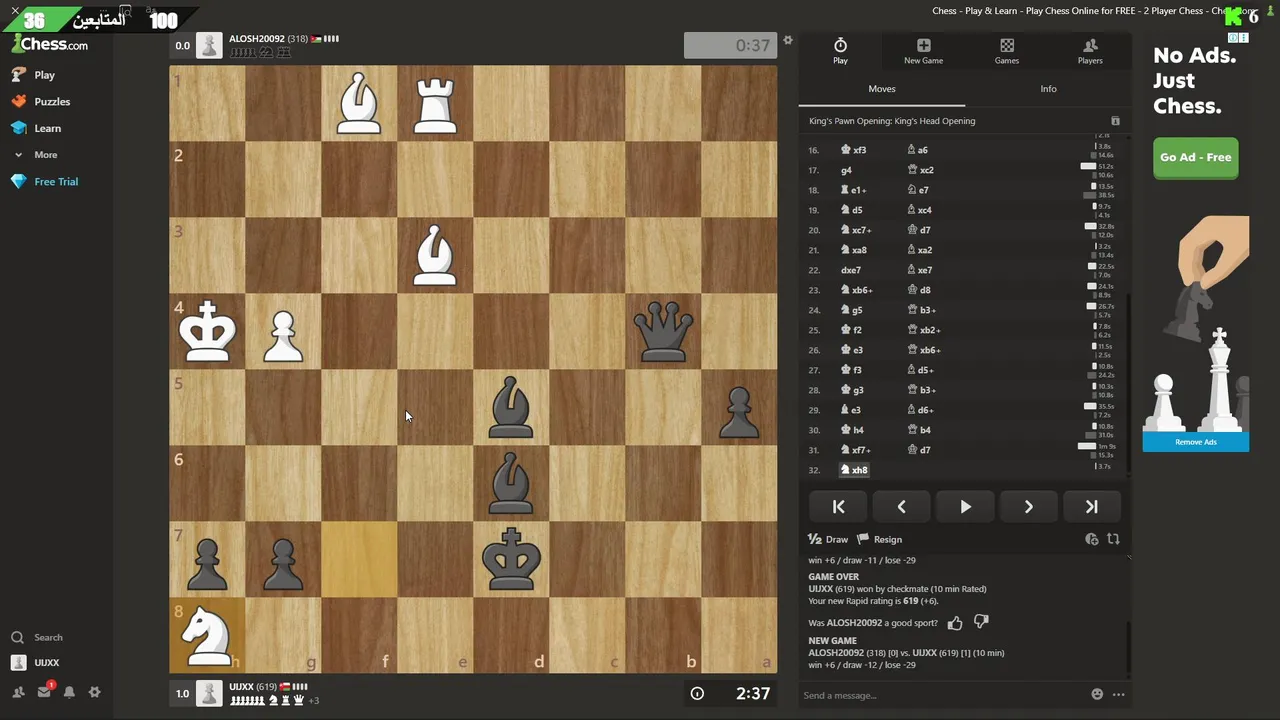Open board settings gear icon

(x=788, y=41)
